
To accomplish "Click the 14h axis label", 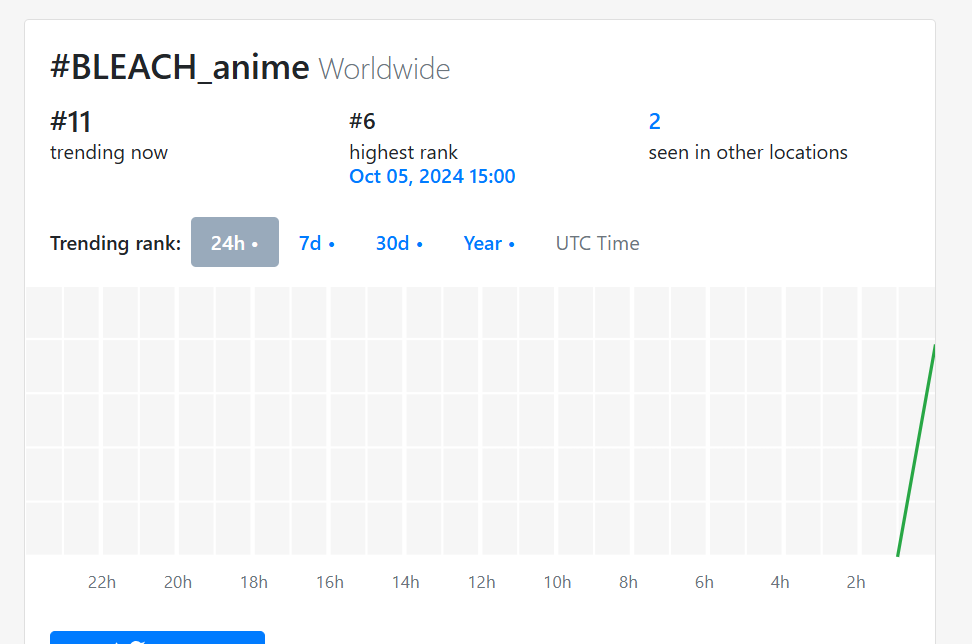I will [x=405, y=583].
